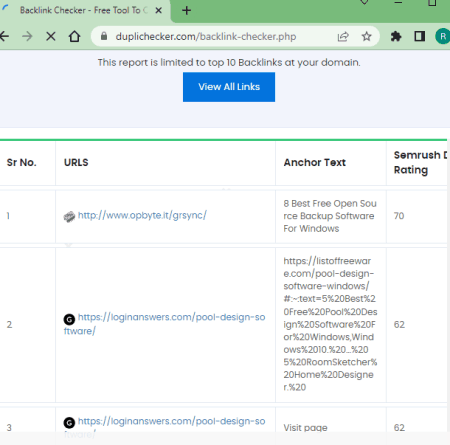Open the profile avatar R

[443, 36]
